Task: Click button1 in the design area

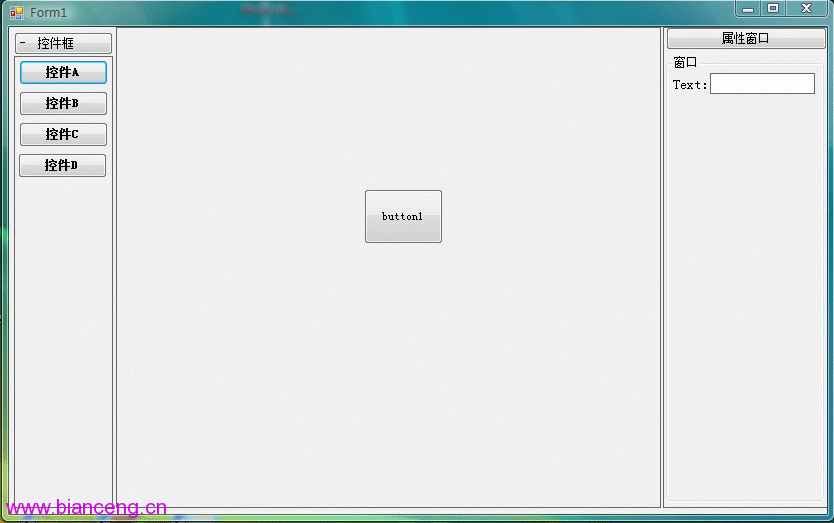Action: pyautogui.click(x=403, y=217)
